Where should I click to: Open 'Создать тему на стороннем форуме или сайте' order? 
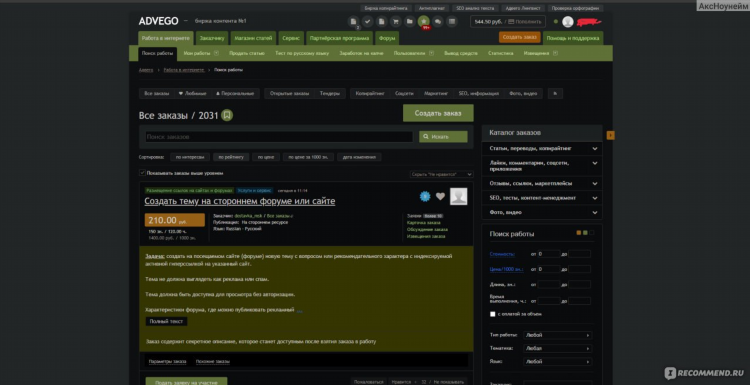[x=240, y=201]
